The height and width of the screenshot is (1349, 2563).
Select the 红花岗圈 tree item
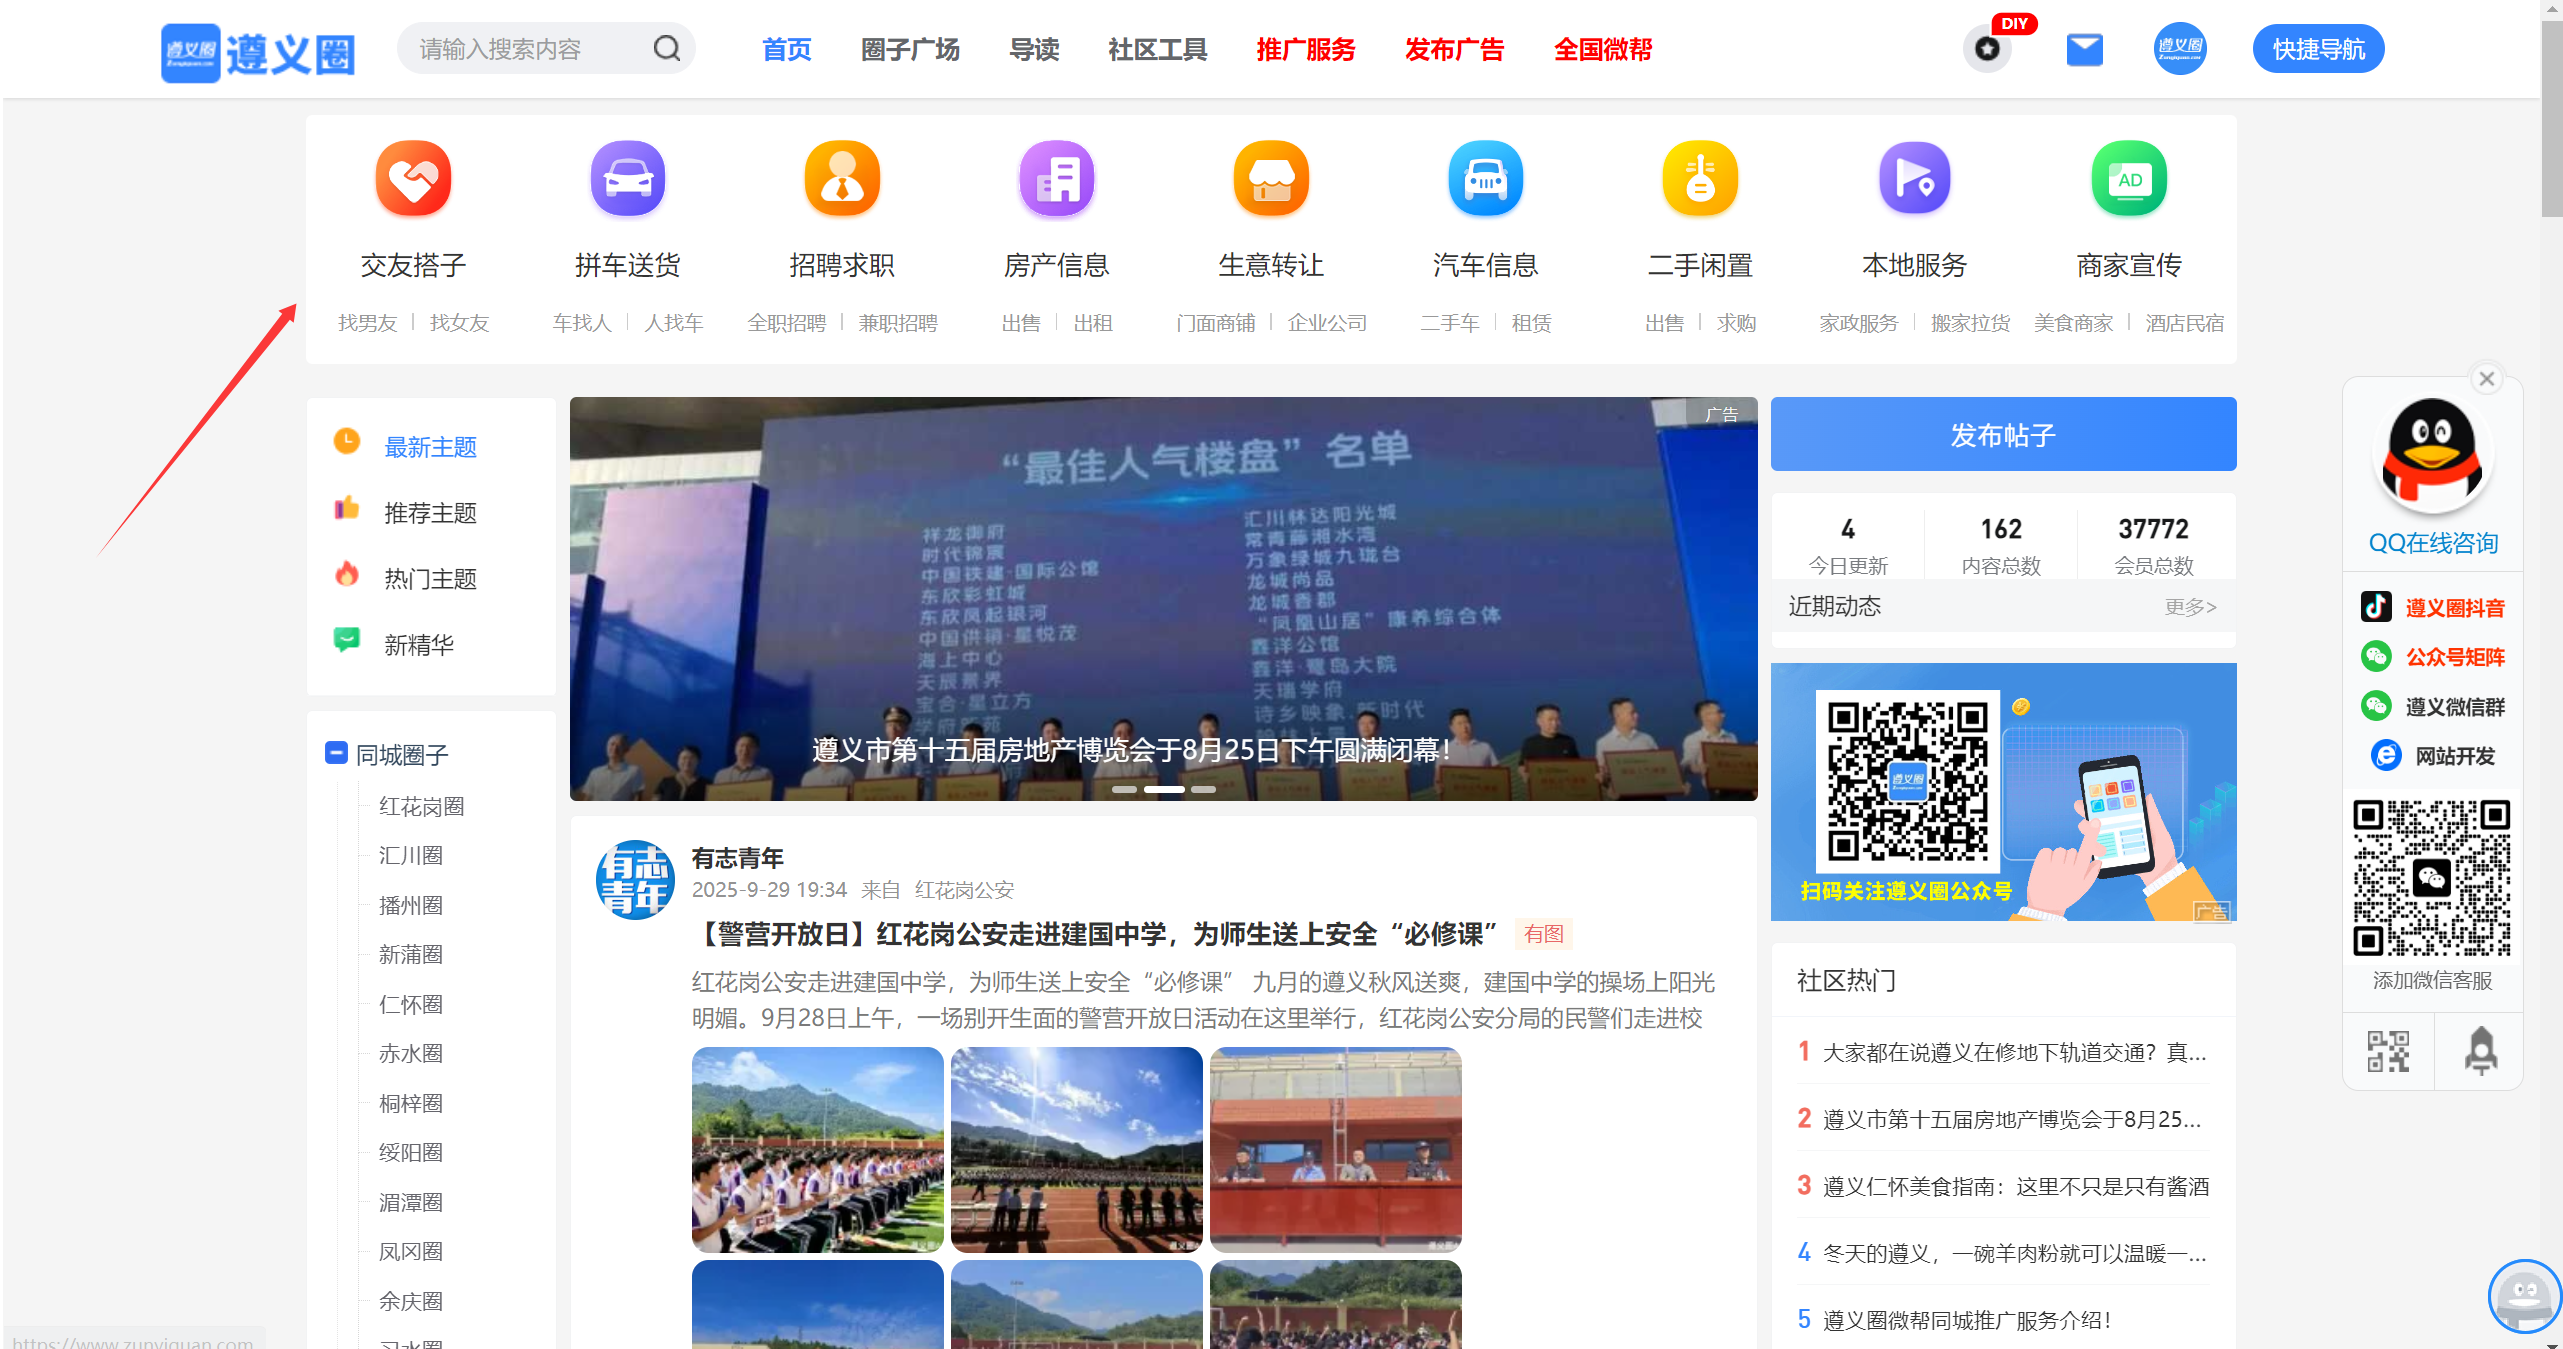click(x=421, y=806)
